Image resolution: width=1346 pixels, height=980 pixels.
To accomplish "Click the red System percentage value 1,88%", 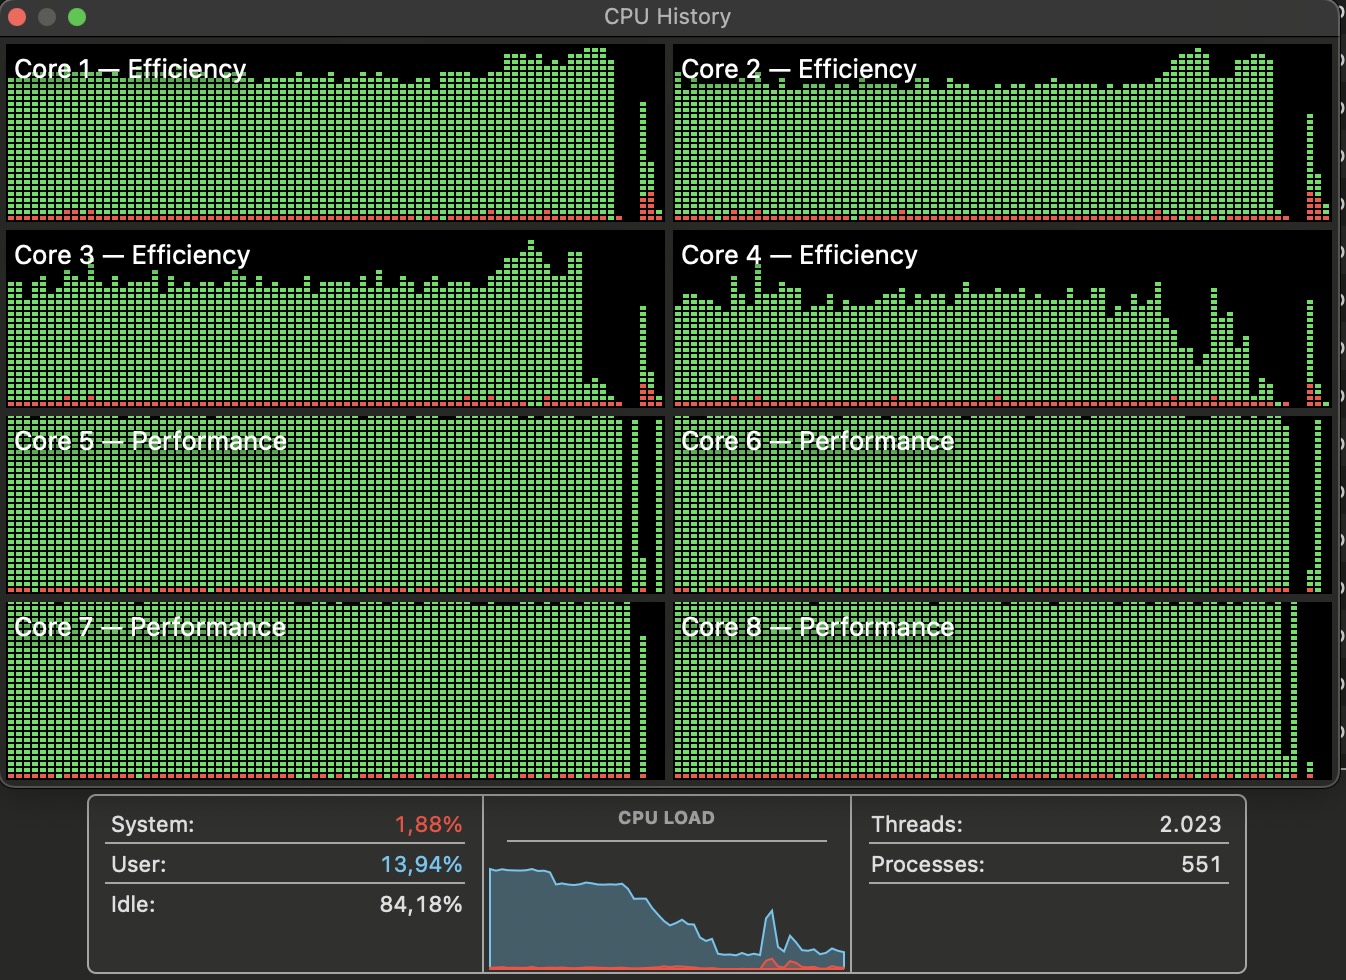I will pos(428,825).
